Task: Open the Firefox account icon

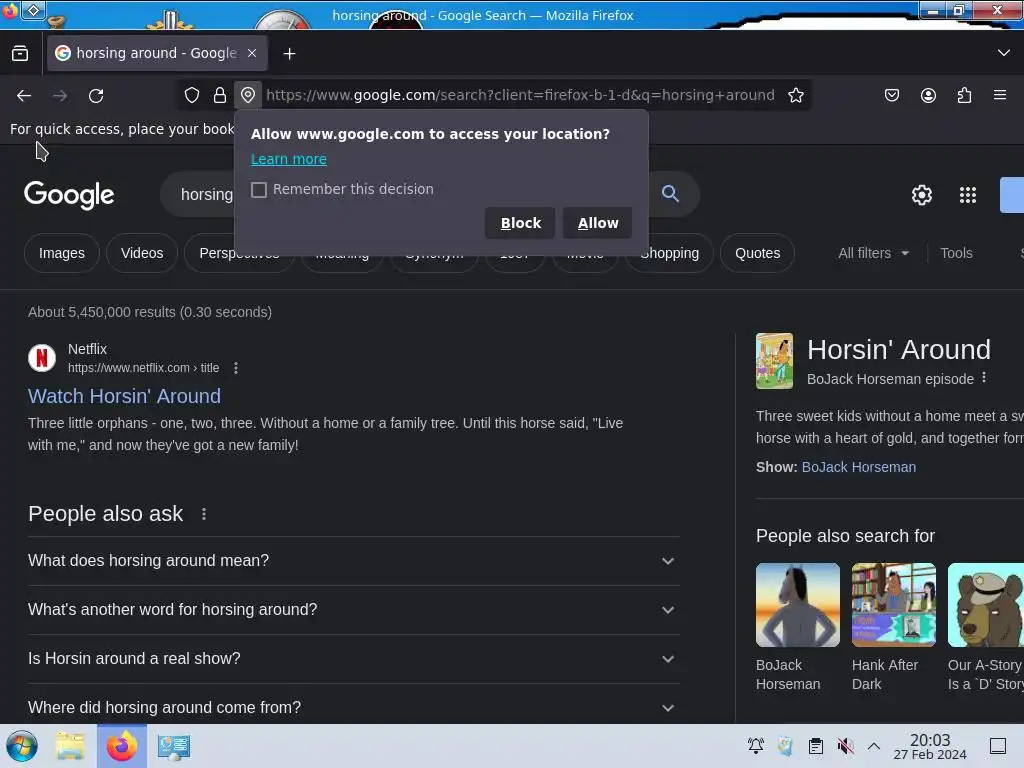Action: pyautogui.click(x=928, y=95)
